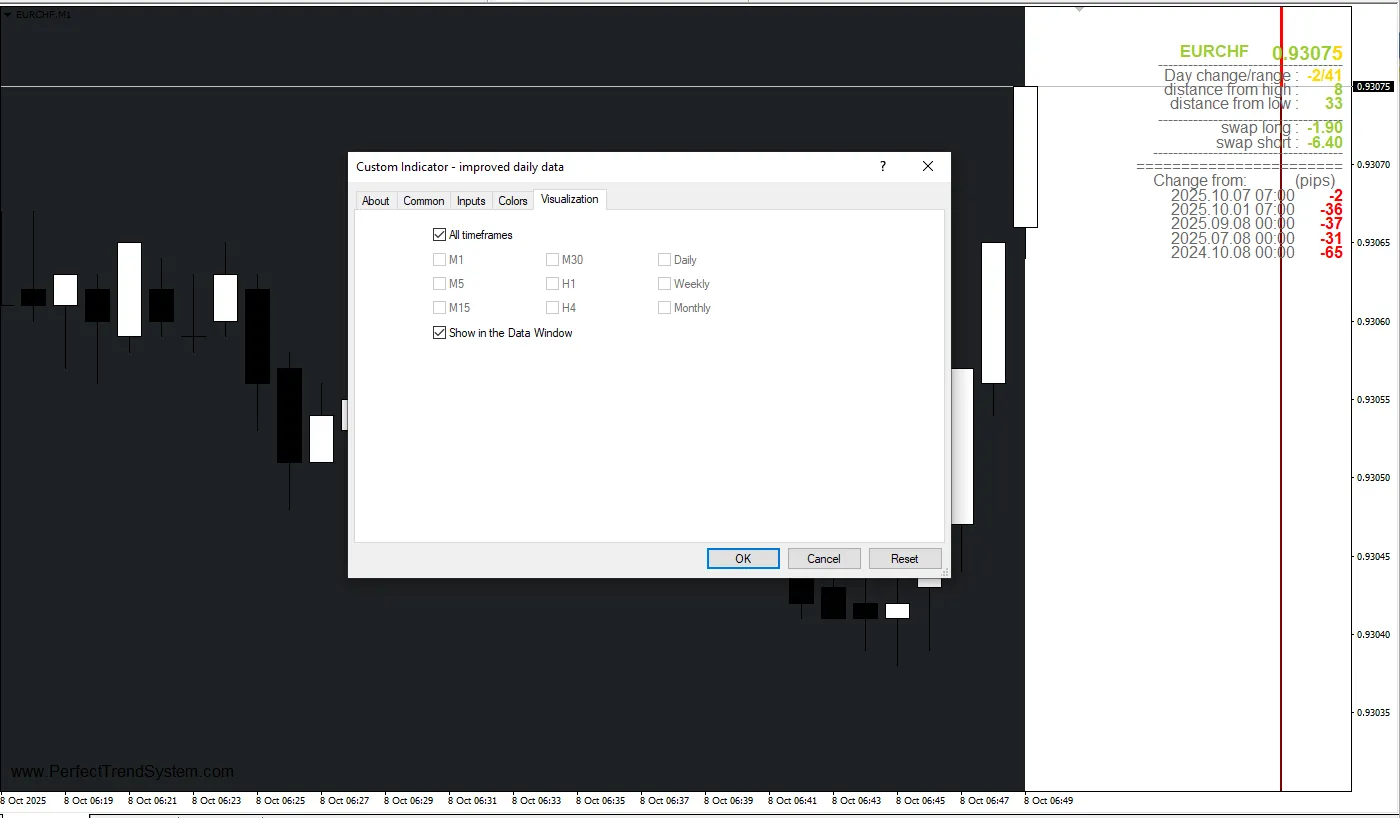Go to the Inputs tab
The image size is (1400, 818).
point(471,201)
